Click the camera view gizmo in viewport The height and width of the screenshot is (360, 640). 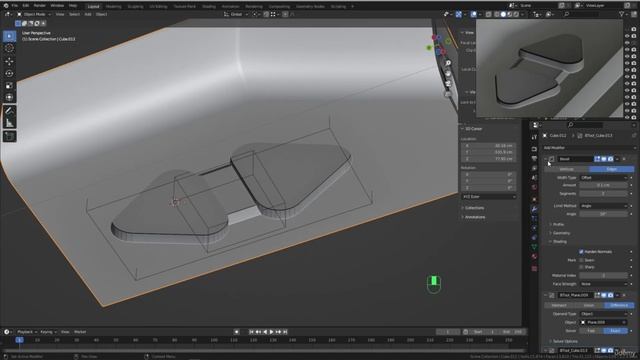(x=448, y=84)
